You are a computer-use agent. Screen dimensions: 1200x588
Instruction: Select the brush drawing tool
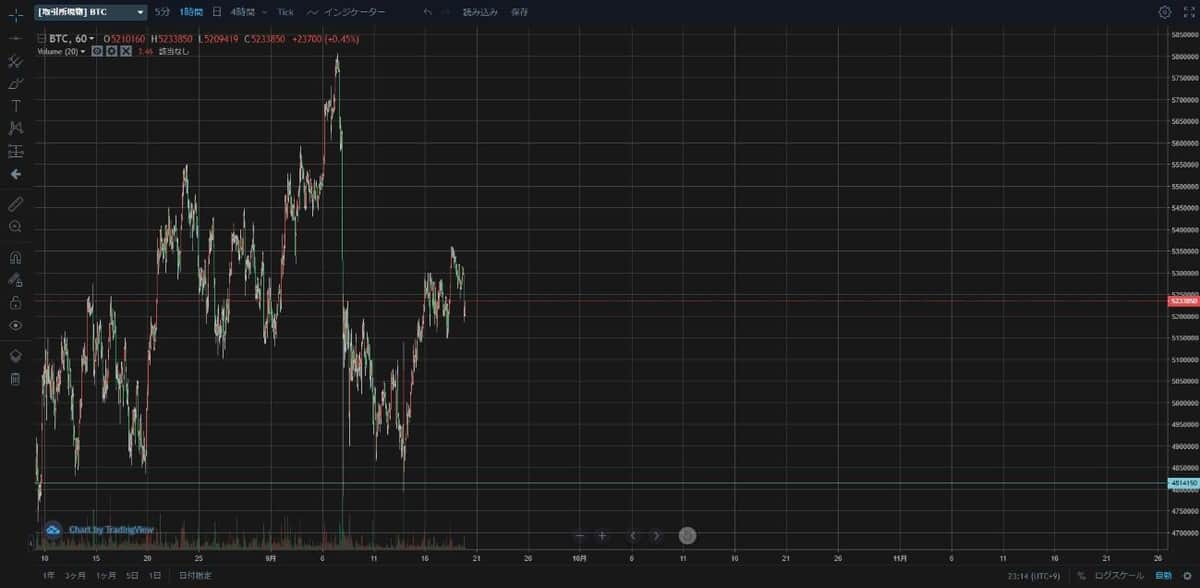[x=15, y=83]
